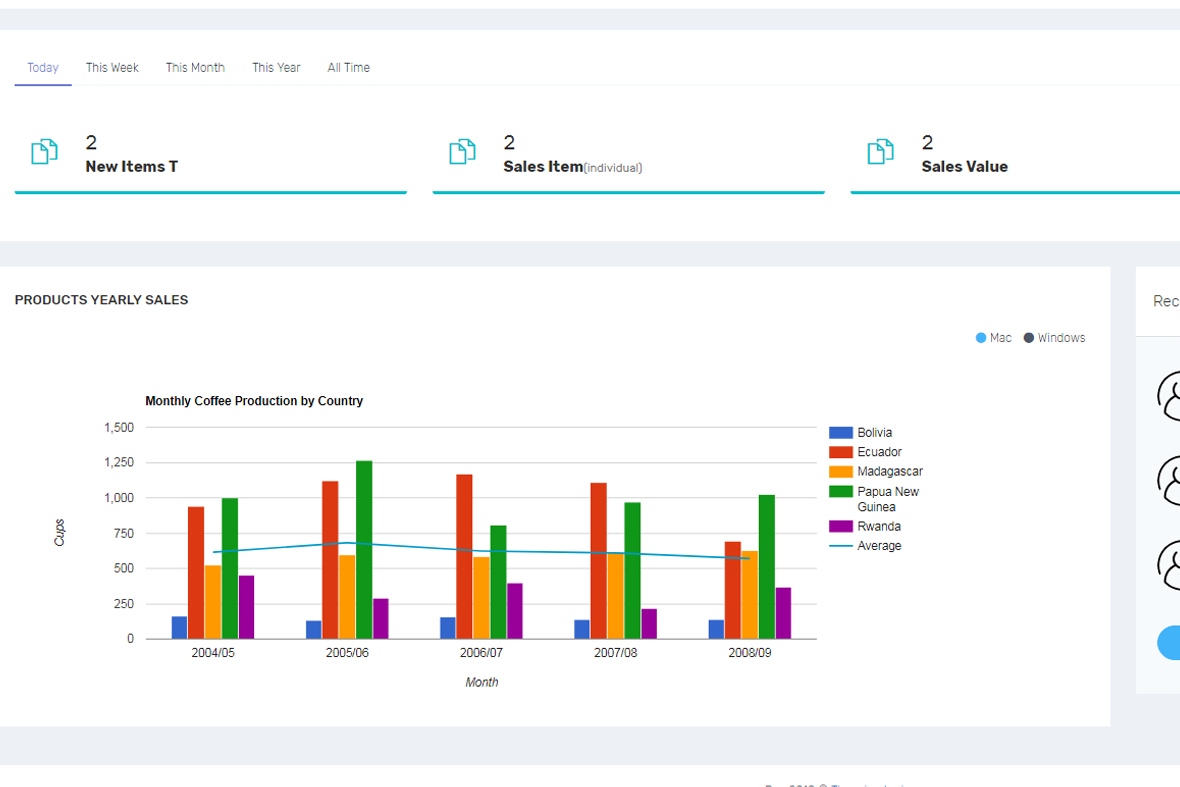Click the document icon beside Sales Value

tap(880, 152)
